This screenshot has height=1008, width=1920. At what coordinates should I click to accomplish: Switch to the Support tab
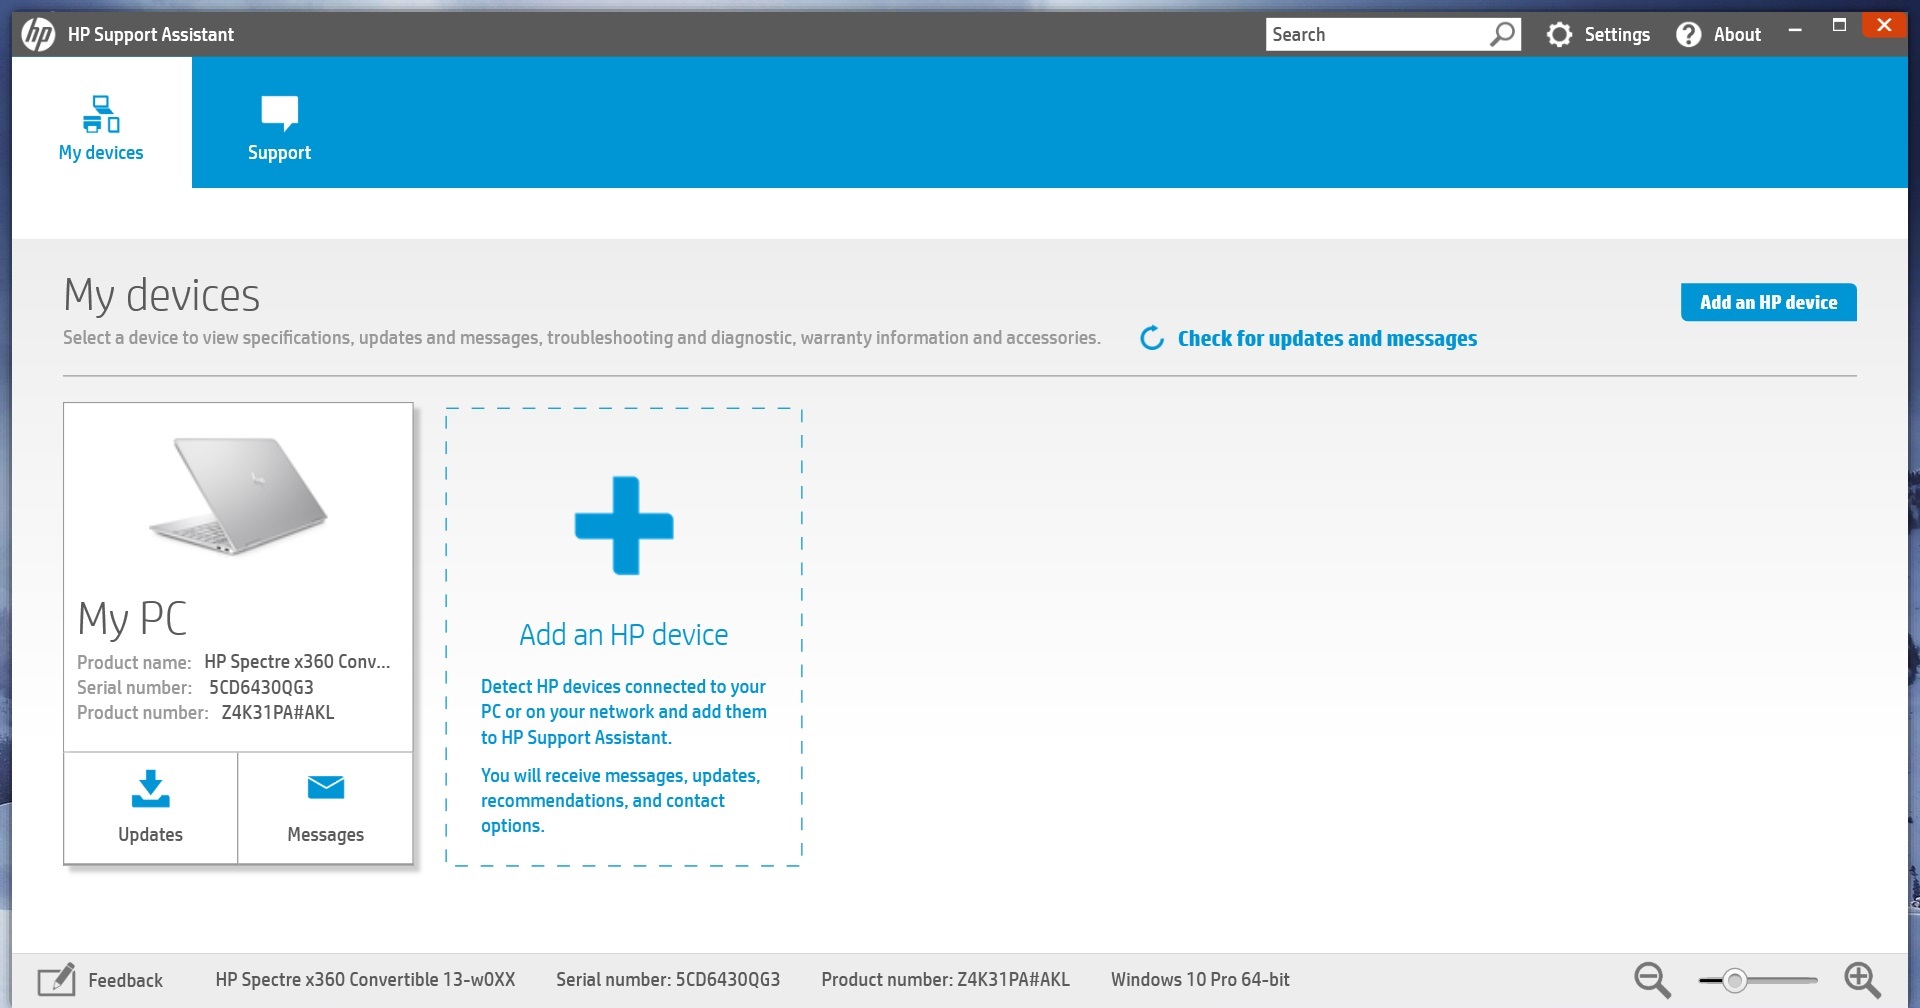(x=279, y=124)
